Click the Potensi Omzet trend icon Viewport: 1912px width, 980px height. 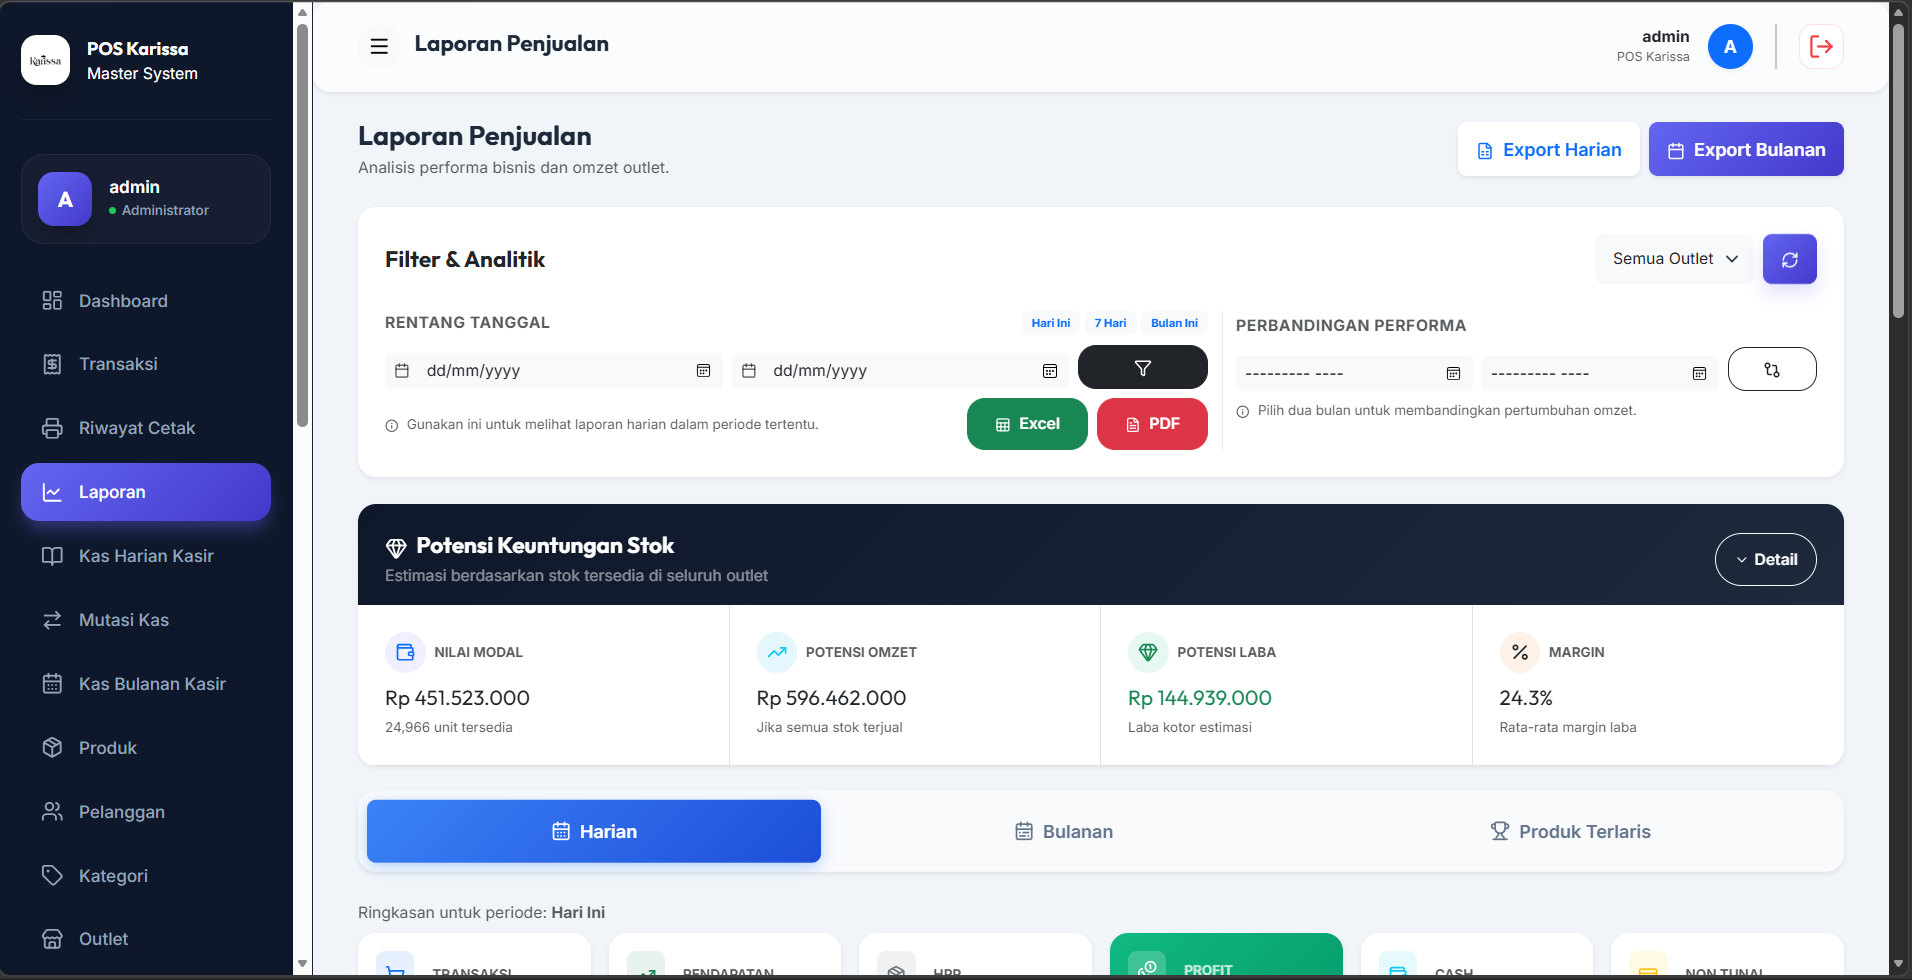coord(776,652)
